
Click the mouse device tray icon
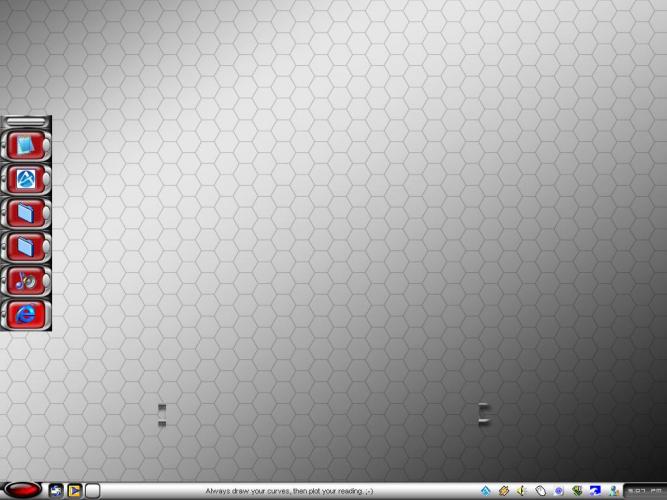point(540,491)
